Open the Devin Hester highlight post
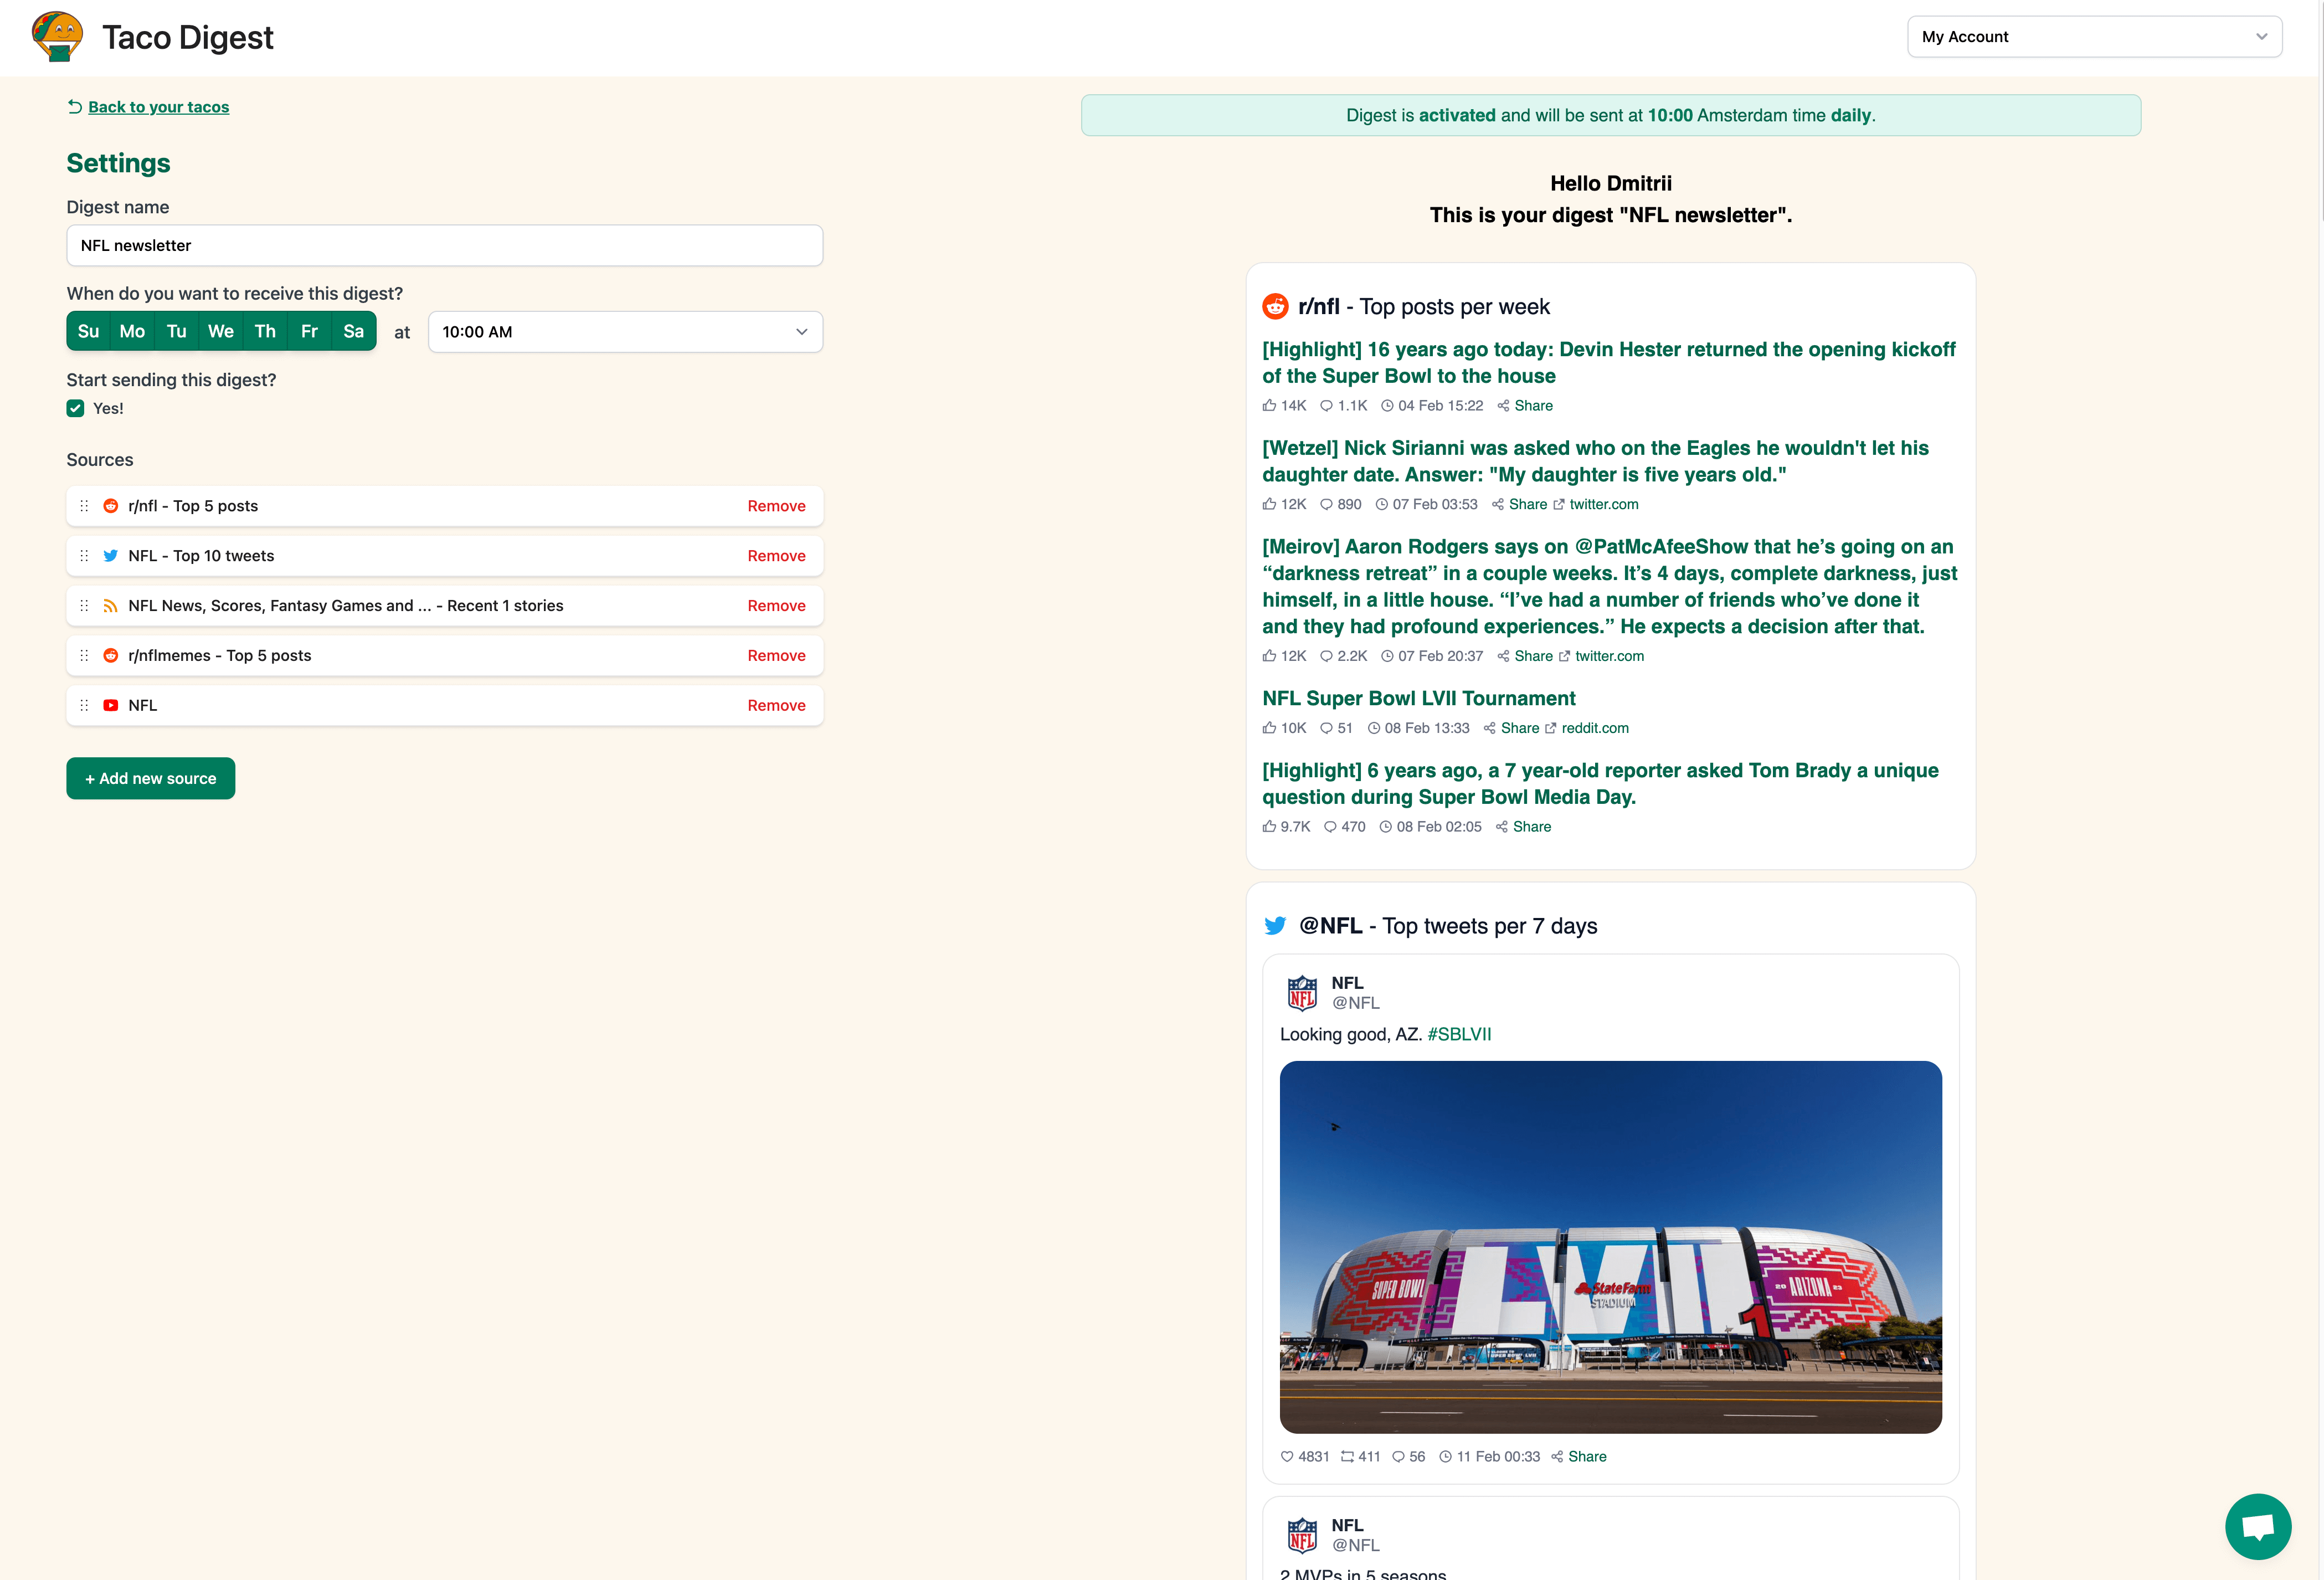This screenshot has width=2324, height=1580. (x=1608, y=362)
